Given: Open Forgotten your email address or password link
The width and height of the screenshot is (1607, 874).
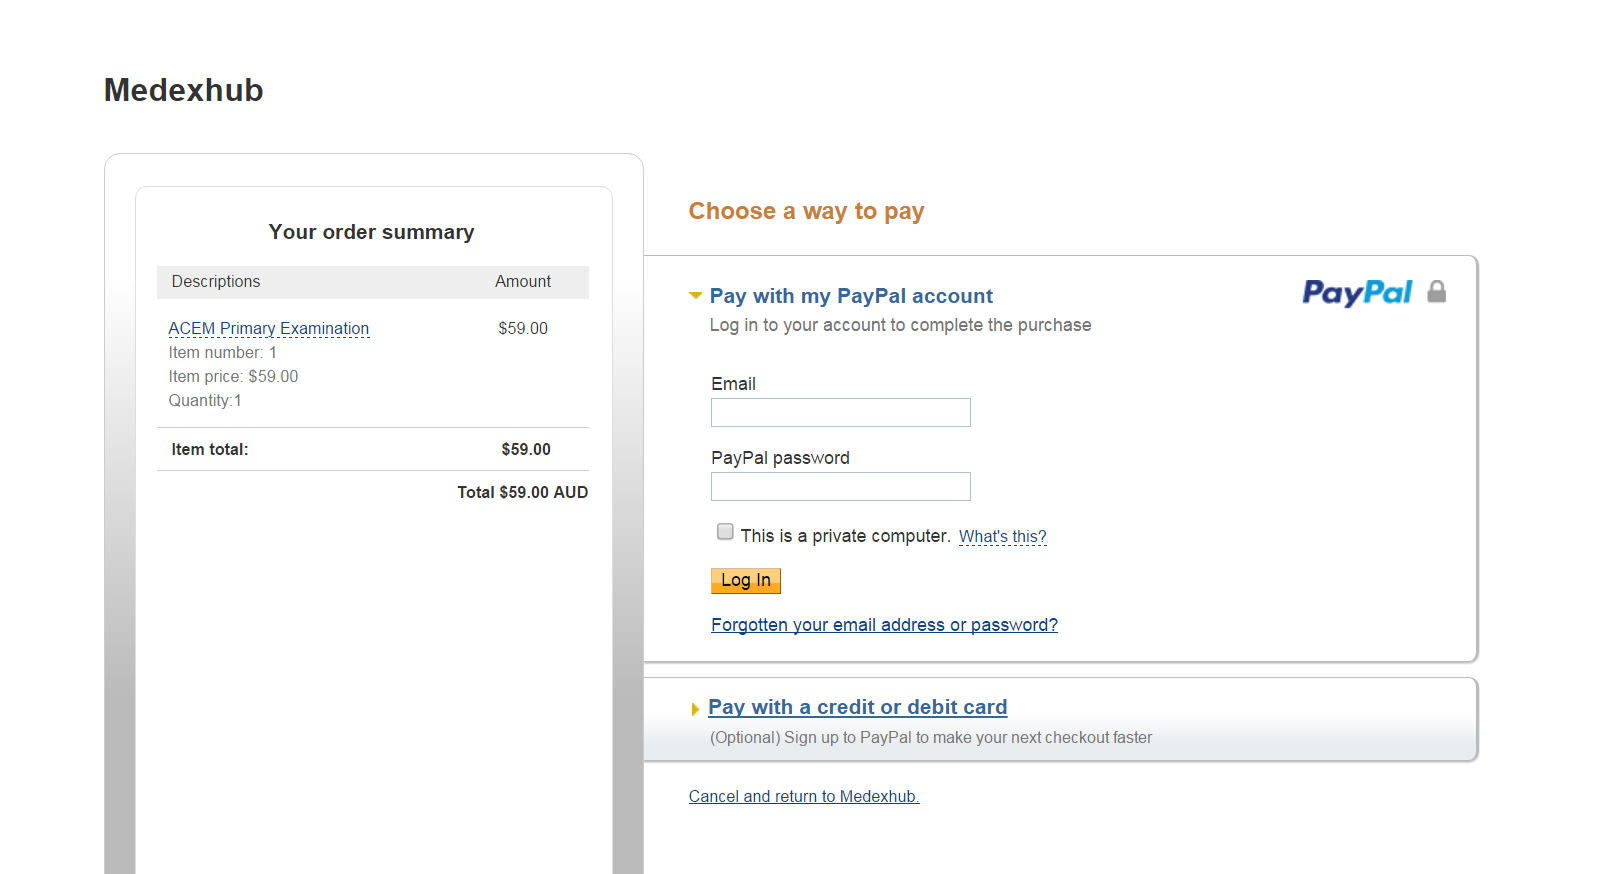Looking at the screenshot, I should [884, 625].
